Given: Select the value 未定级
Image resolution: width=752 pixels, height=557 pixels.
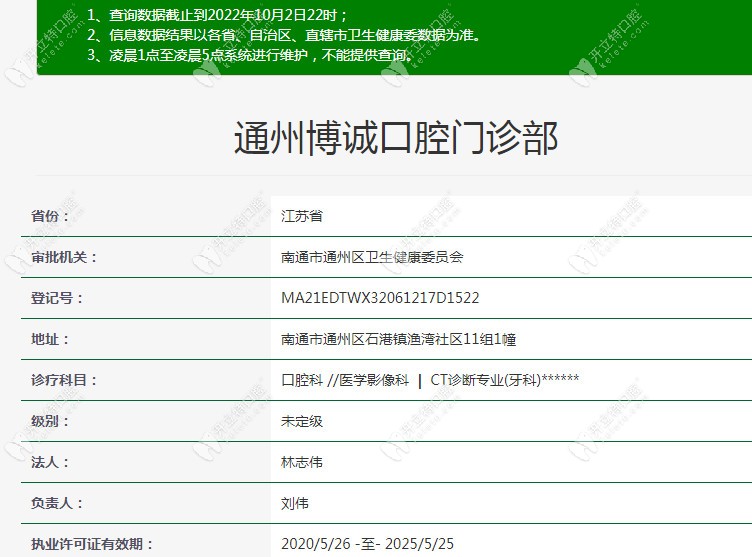Looking at the screenshot, I should pos(302,421).
